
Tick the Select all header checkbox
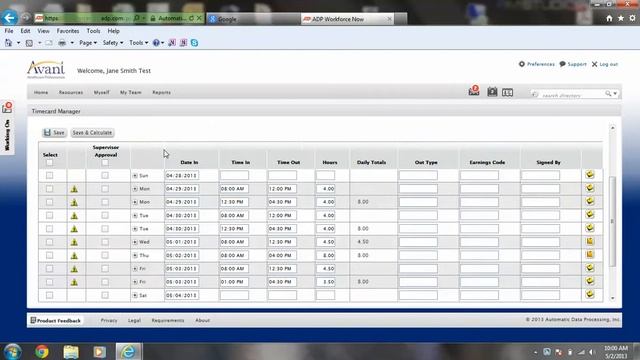(49, 162)
